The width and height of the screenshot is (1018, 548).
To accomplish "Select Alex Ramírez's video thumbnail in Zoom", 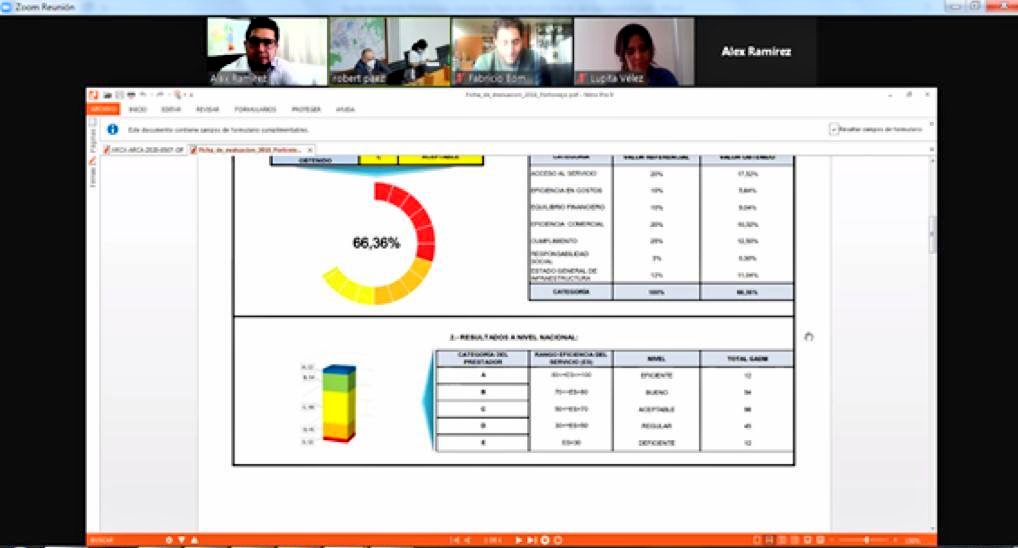I will [x=267, y=51].
